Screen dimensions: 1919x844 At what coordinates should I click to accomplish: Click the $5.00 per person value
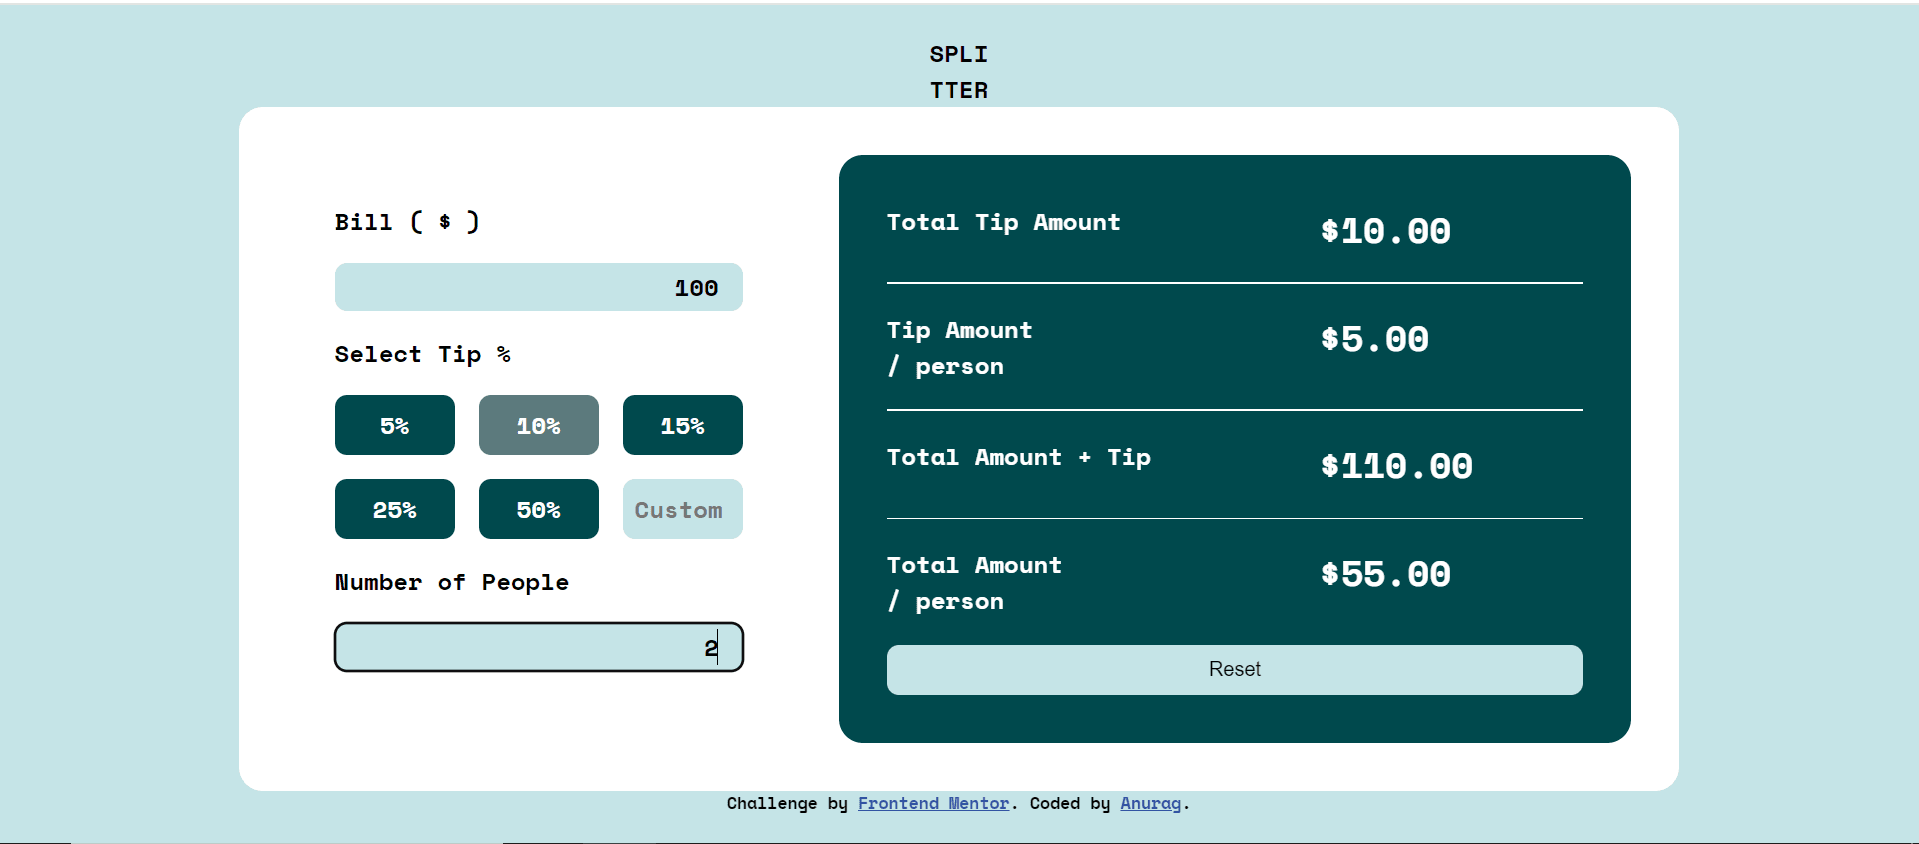tap(1374, 338)
